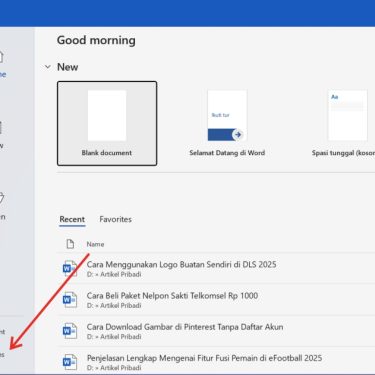The width and height of the screenshot is (375, 375).
Task: Click the Word icon beside Cara Menggunakan Logo
Action: [70, 269]
